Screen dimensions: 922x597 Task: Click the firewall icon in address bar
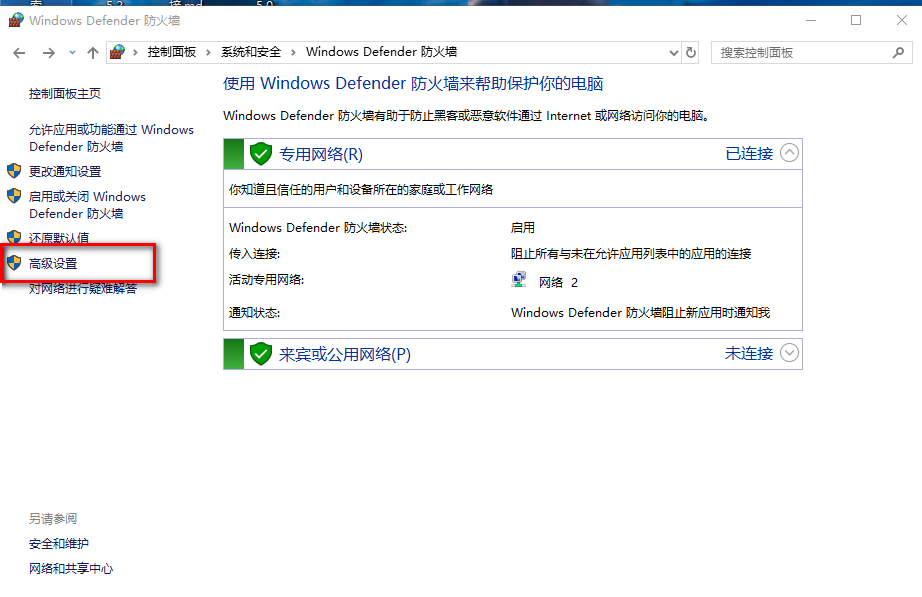pyautogui.click(x=119, y=52)
